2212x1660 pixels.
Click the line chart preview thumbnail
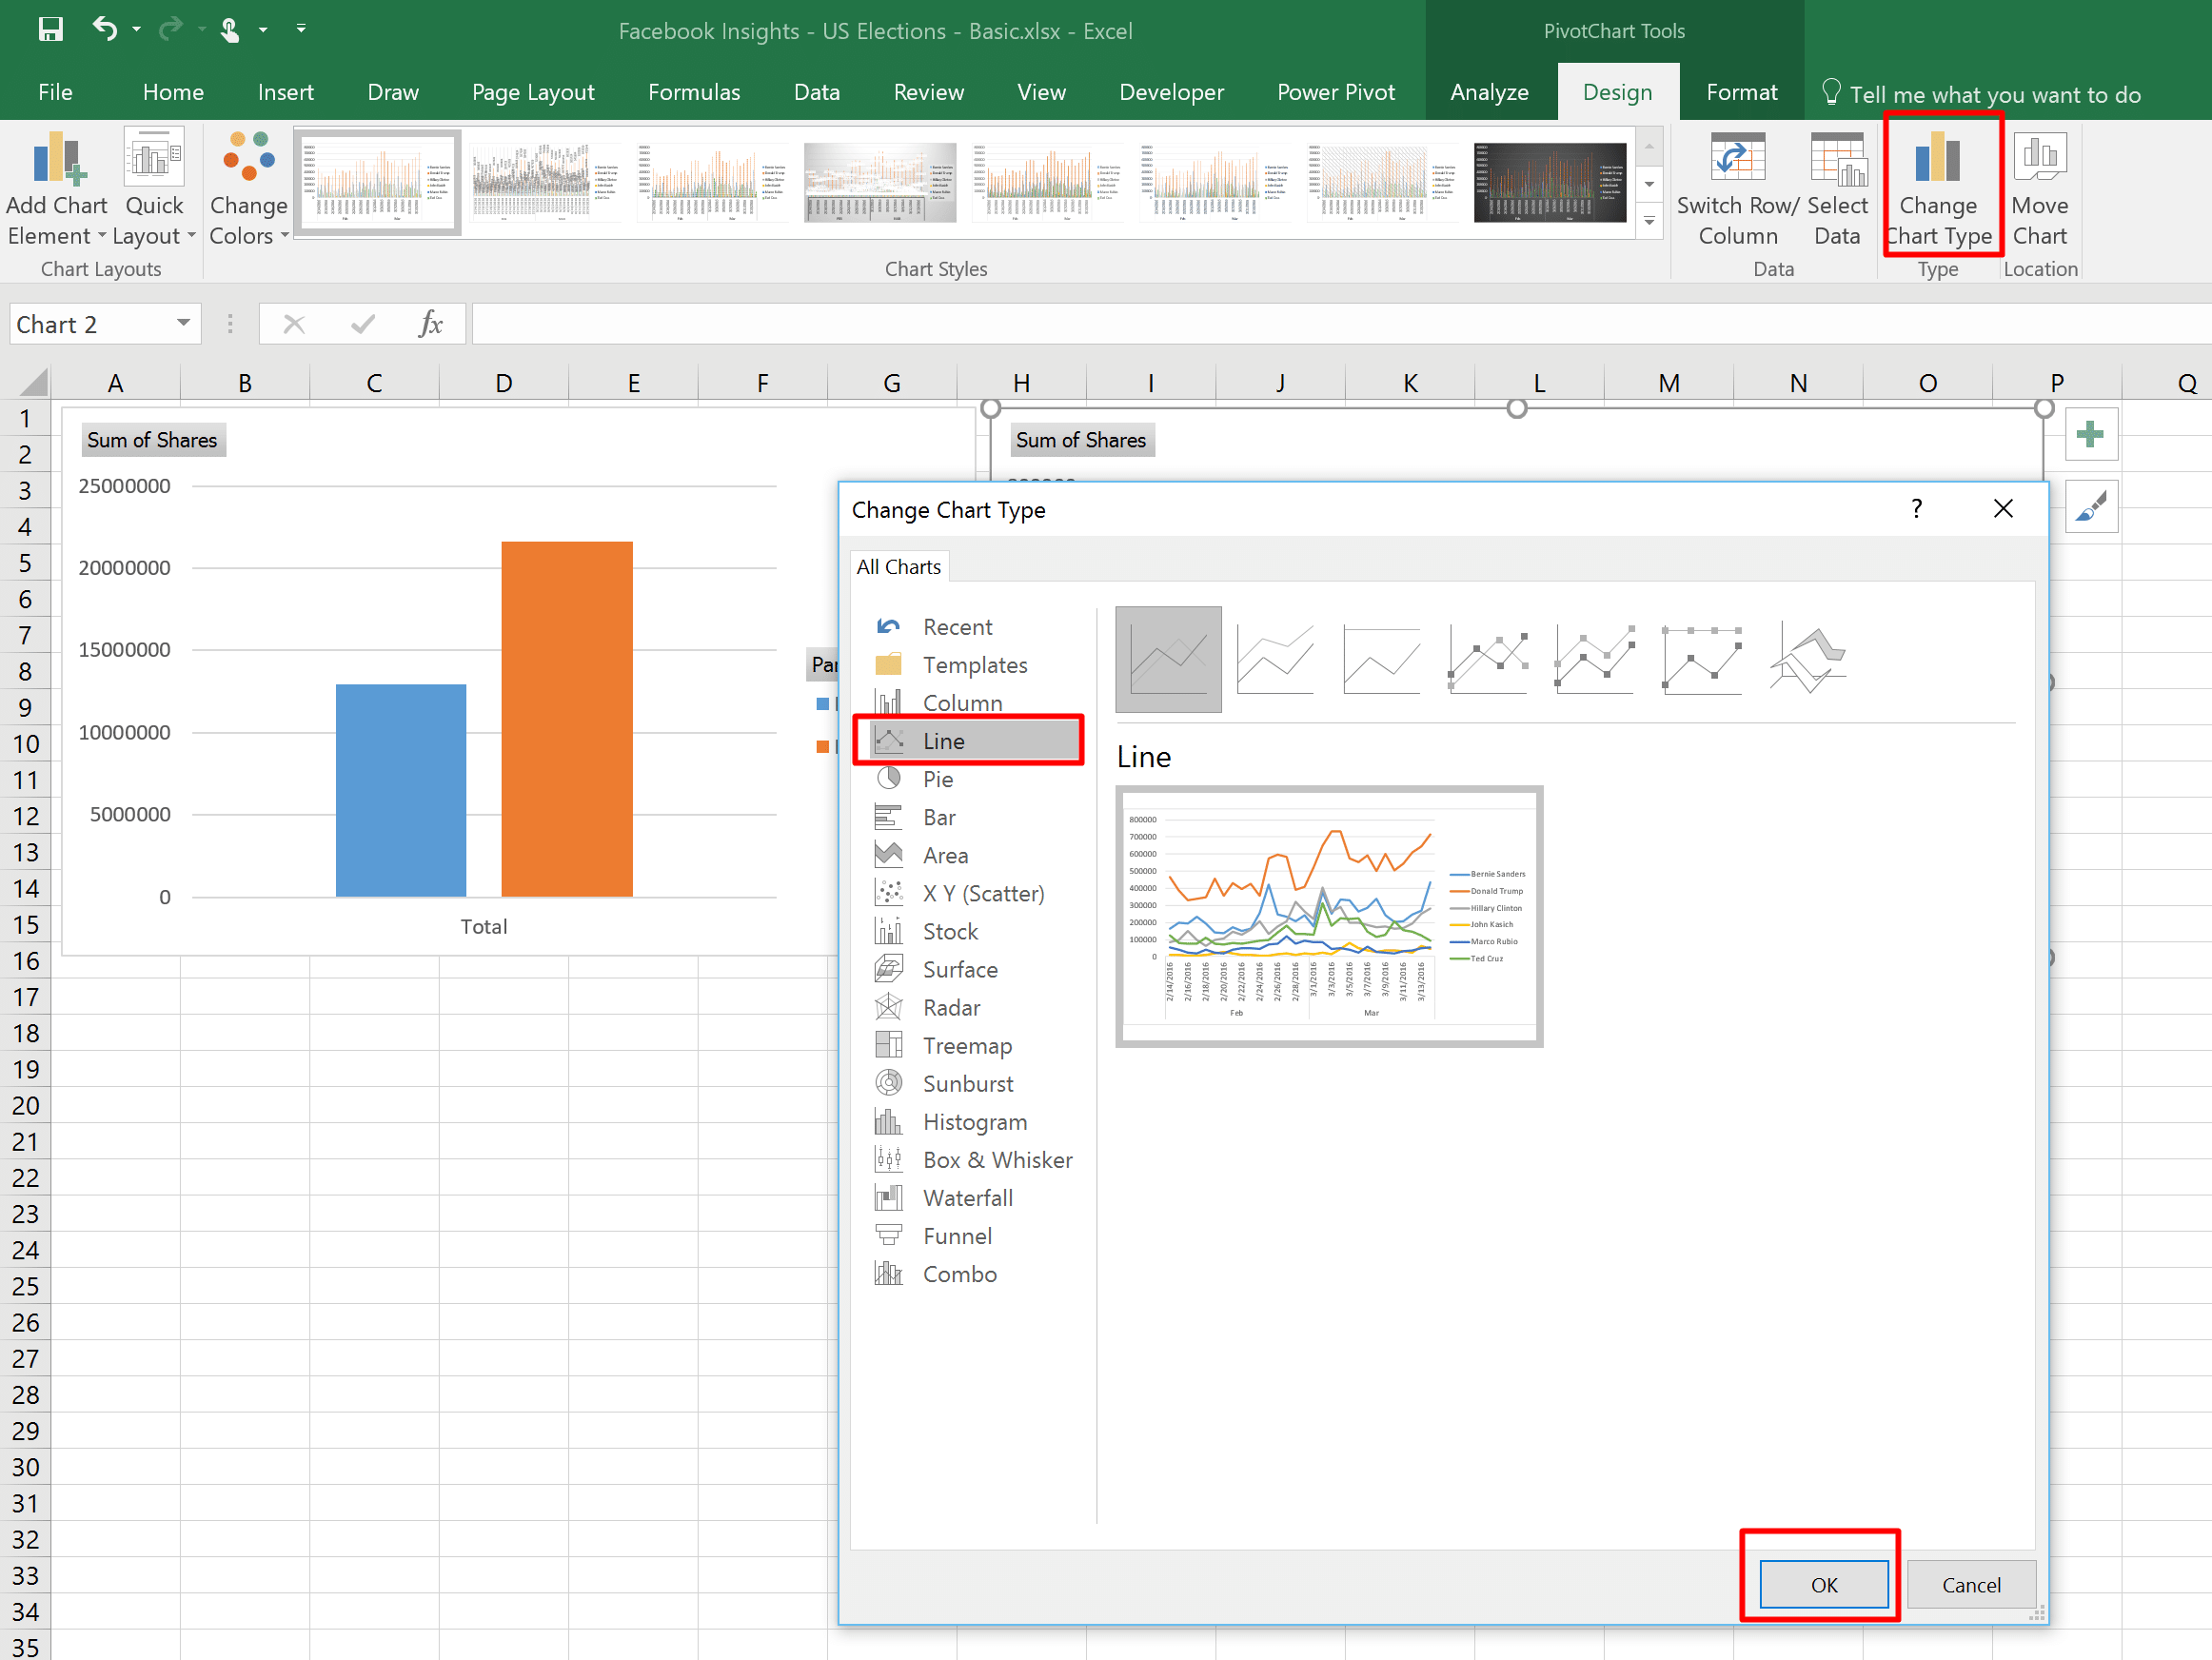coord(1329,916)
